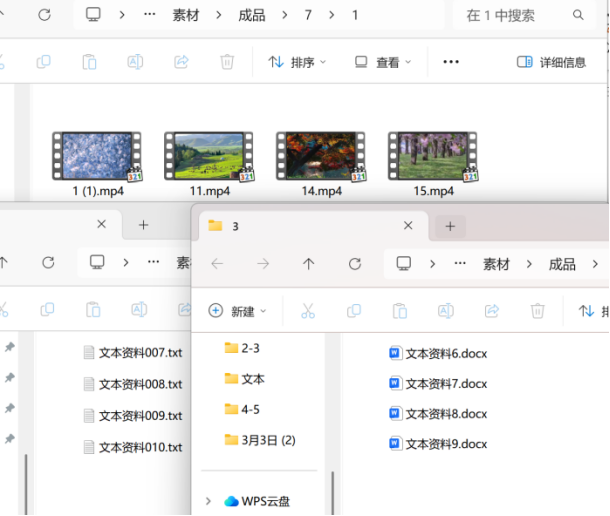Click the search magnifier in top window
The height and width of the screenshot is (516, 610).
click(578, 15)
